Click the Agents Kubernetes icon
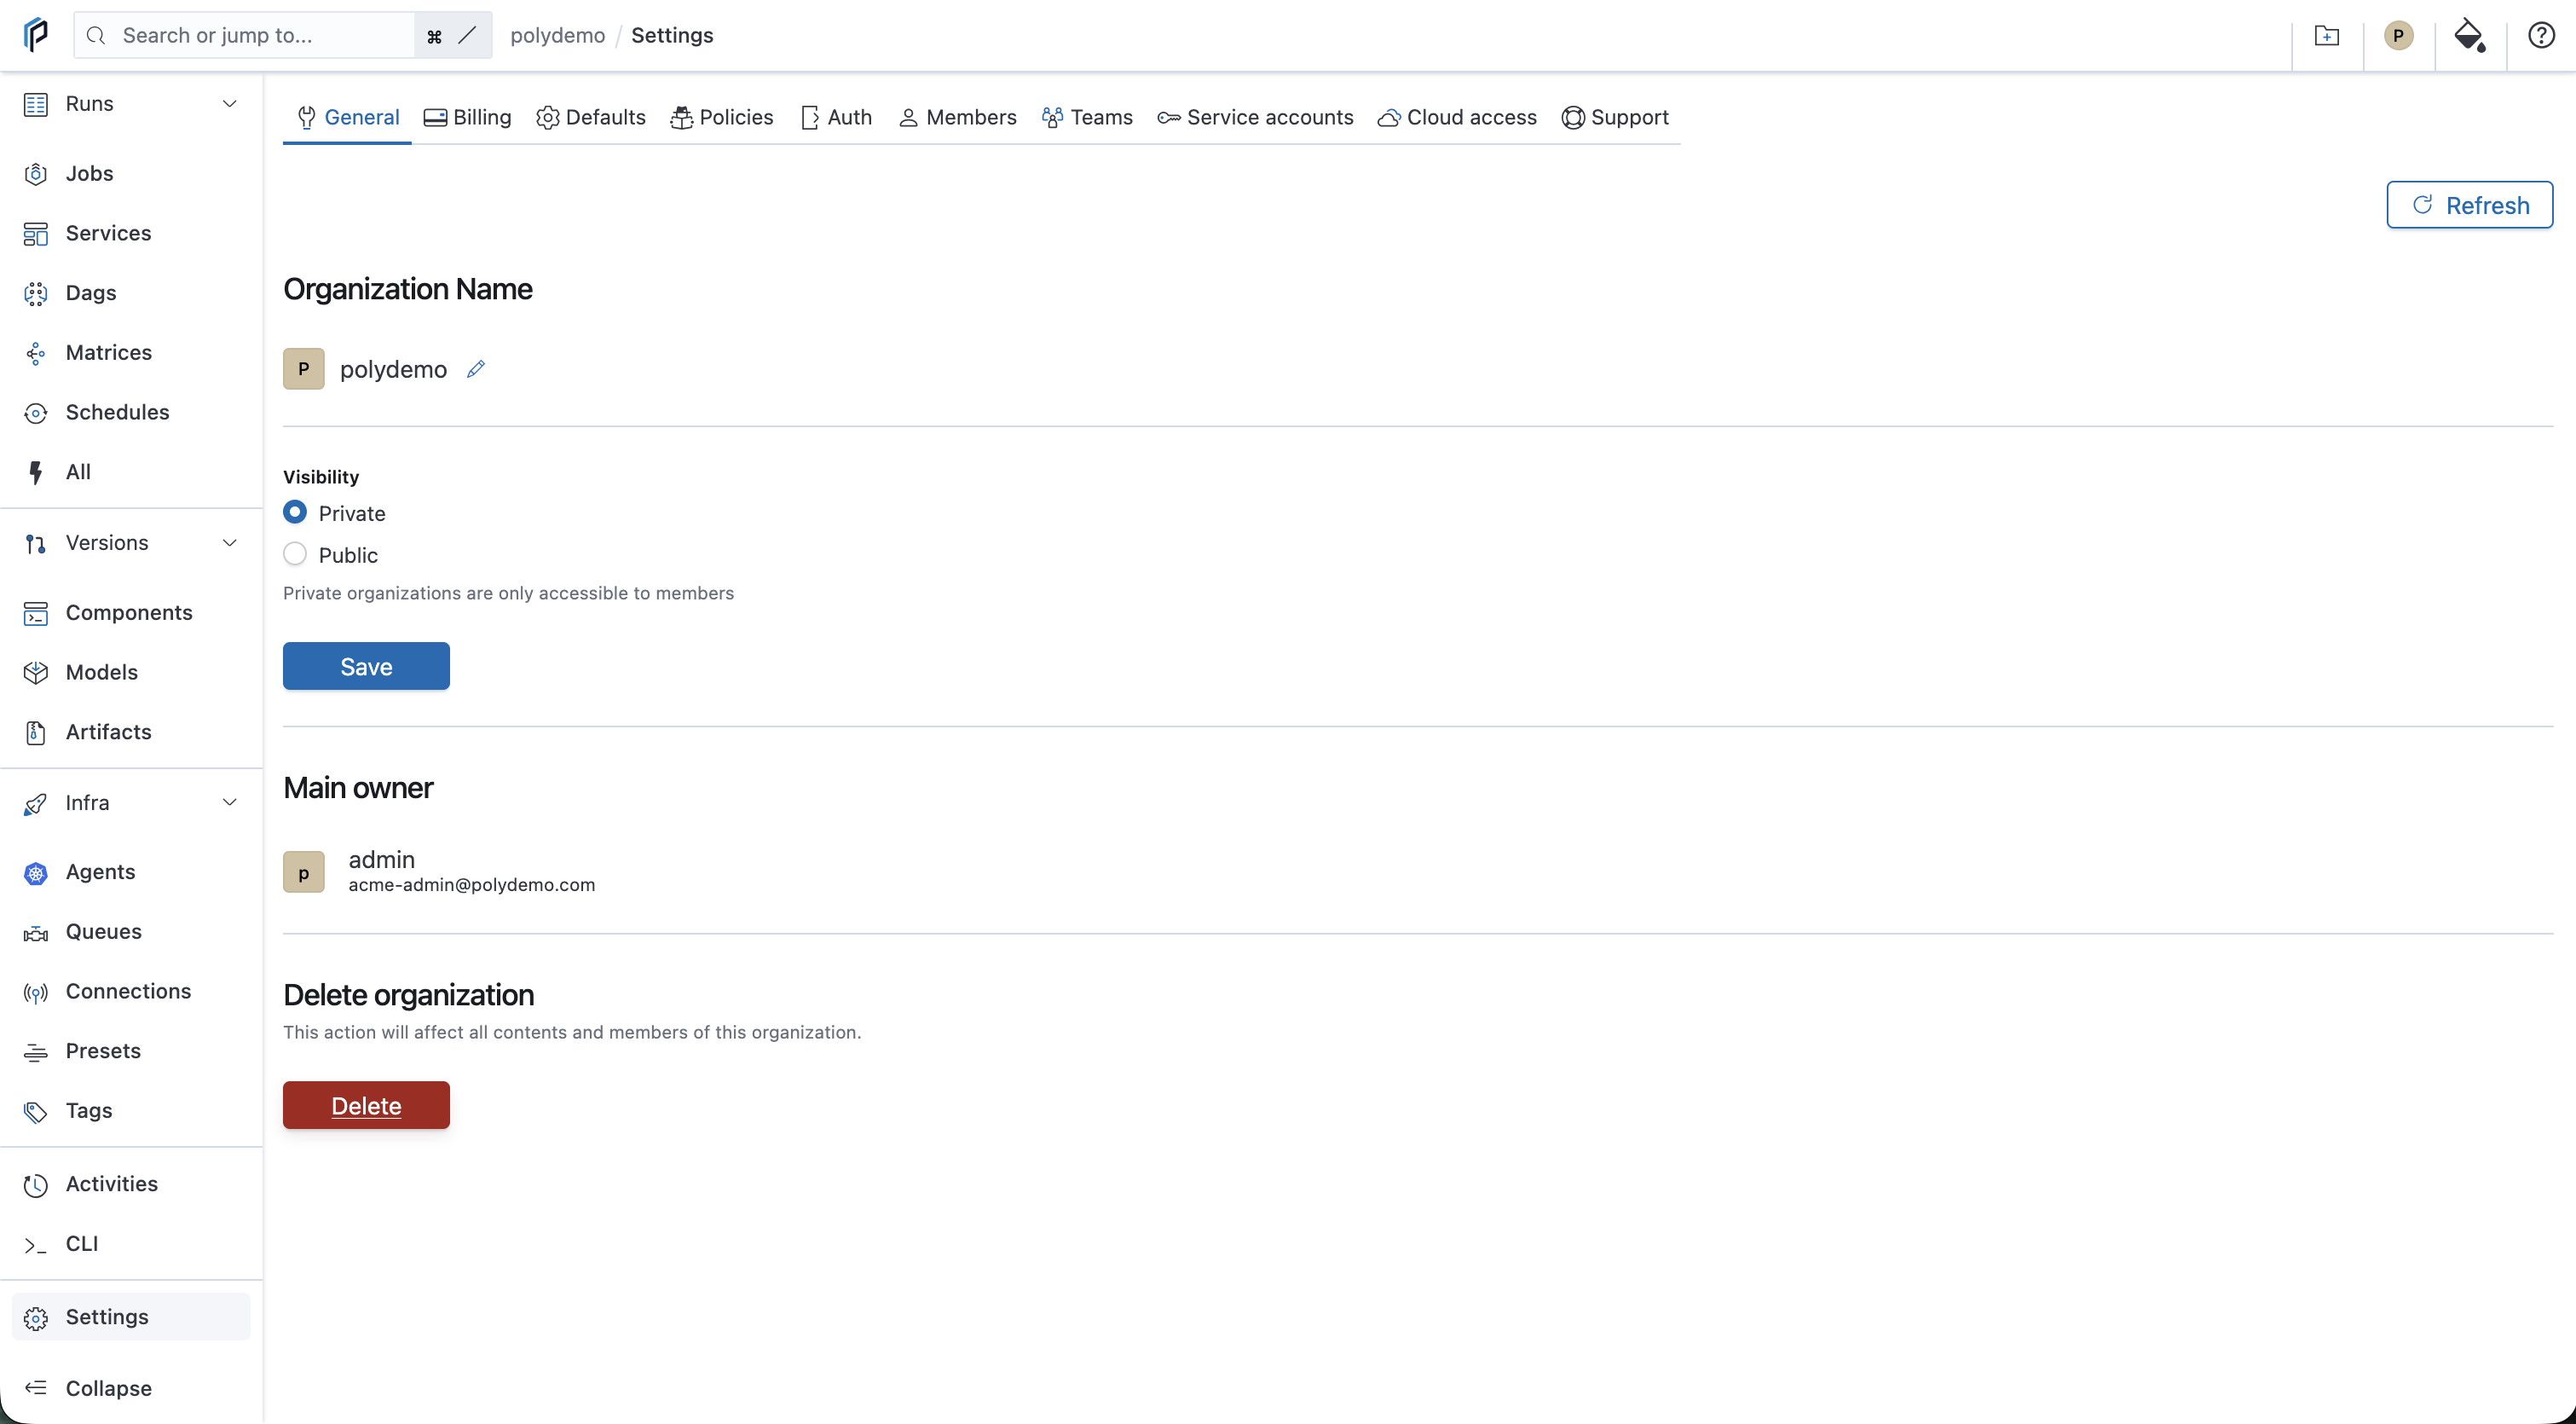This screenshot has width=2576, height=1424. (36, 873)
